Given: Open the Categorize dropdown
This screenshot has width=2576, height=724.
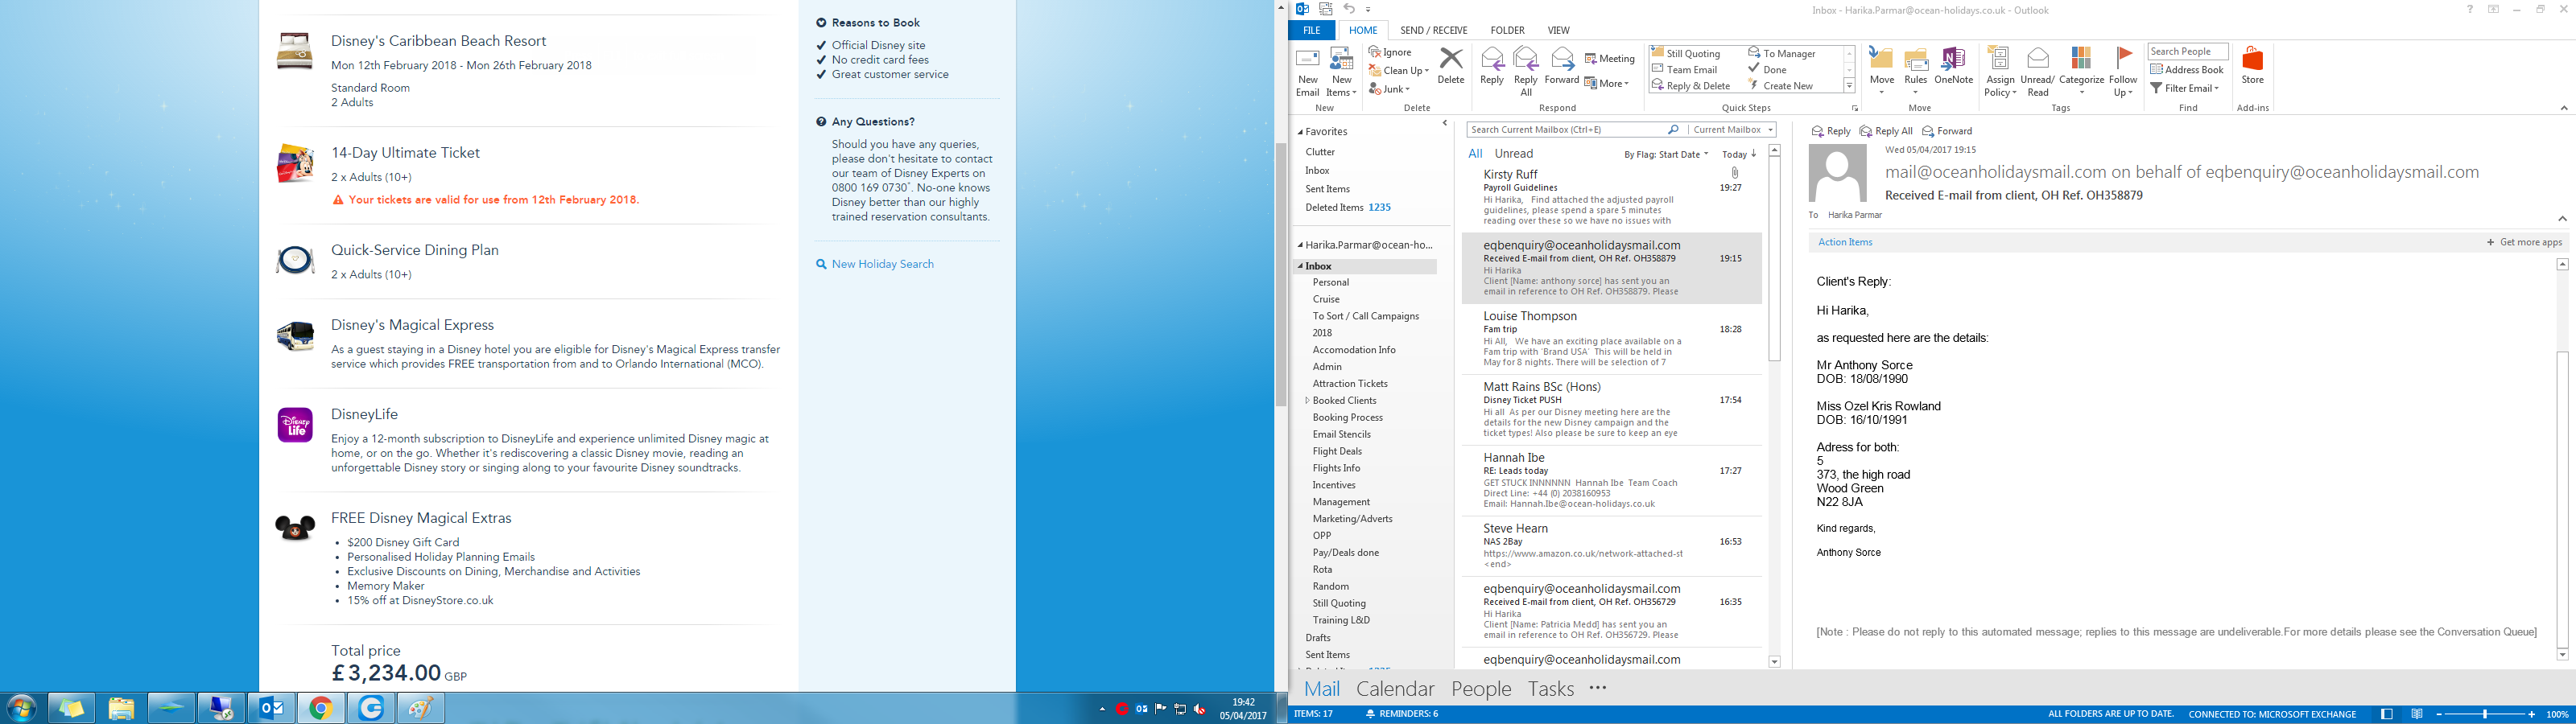Looking at the screenshot, I should (x=2081, y=71).
